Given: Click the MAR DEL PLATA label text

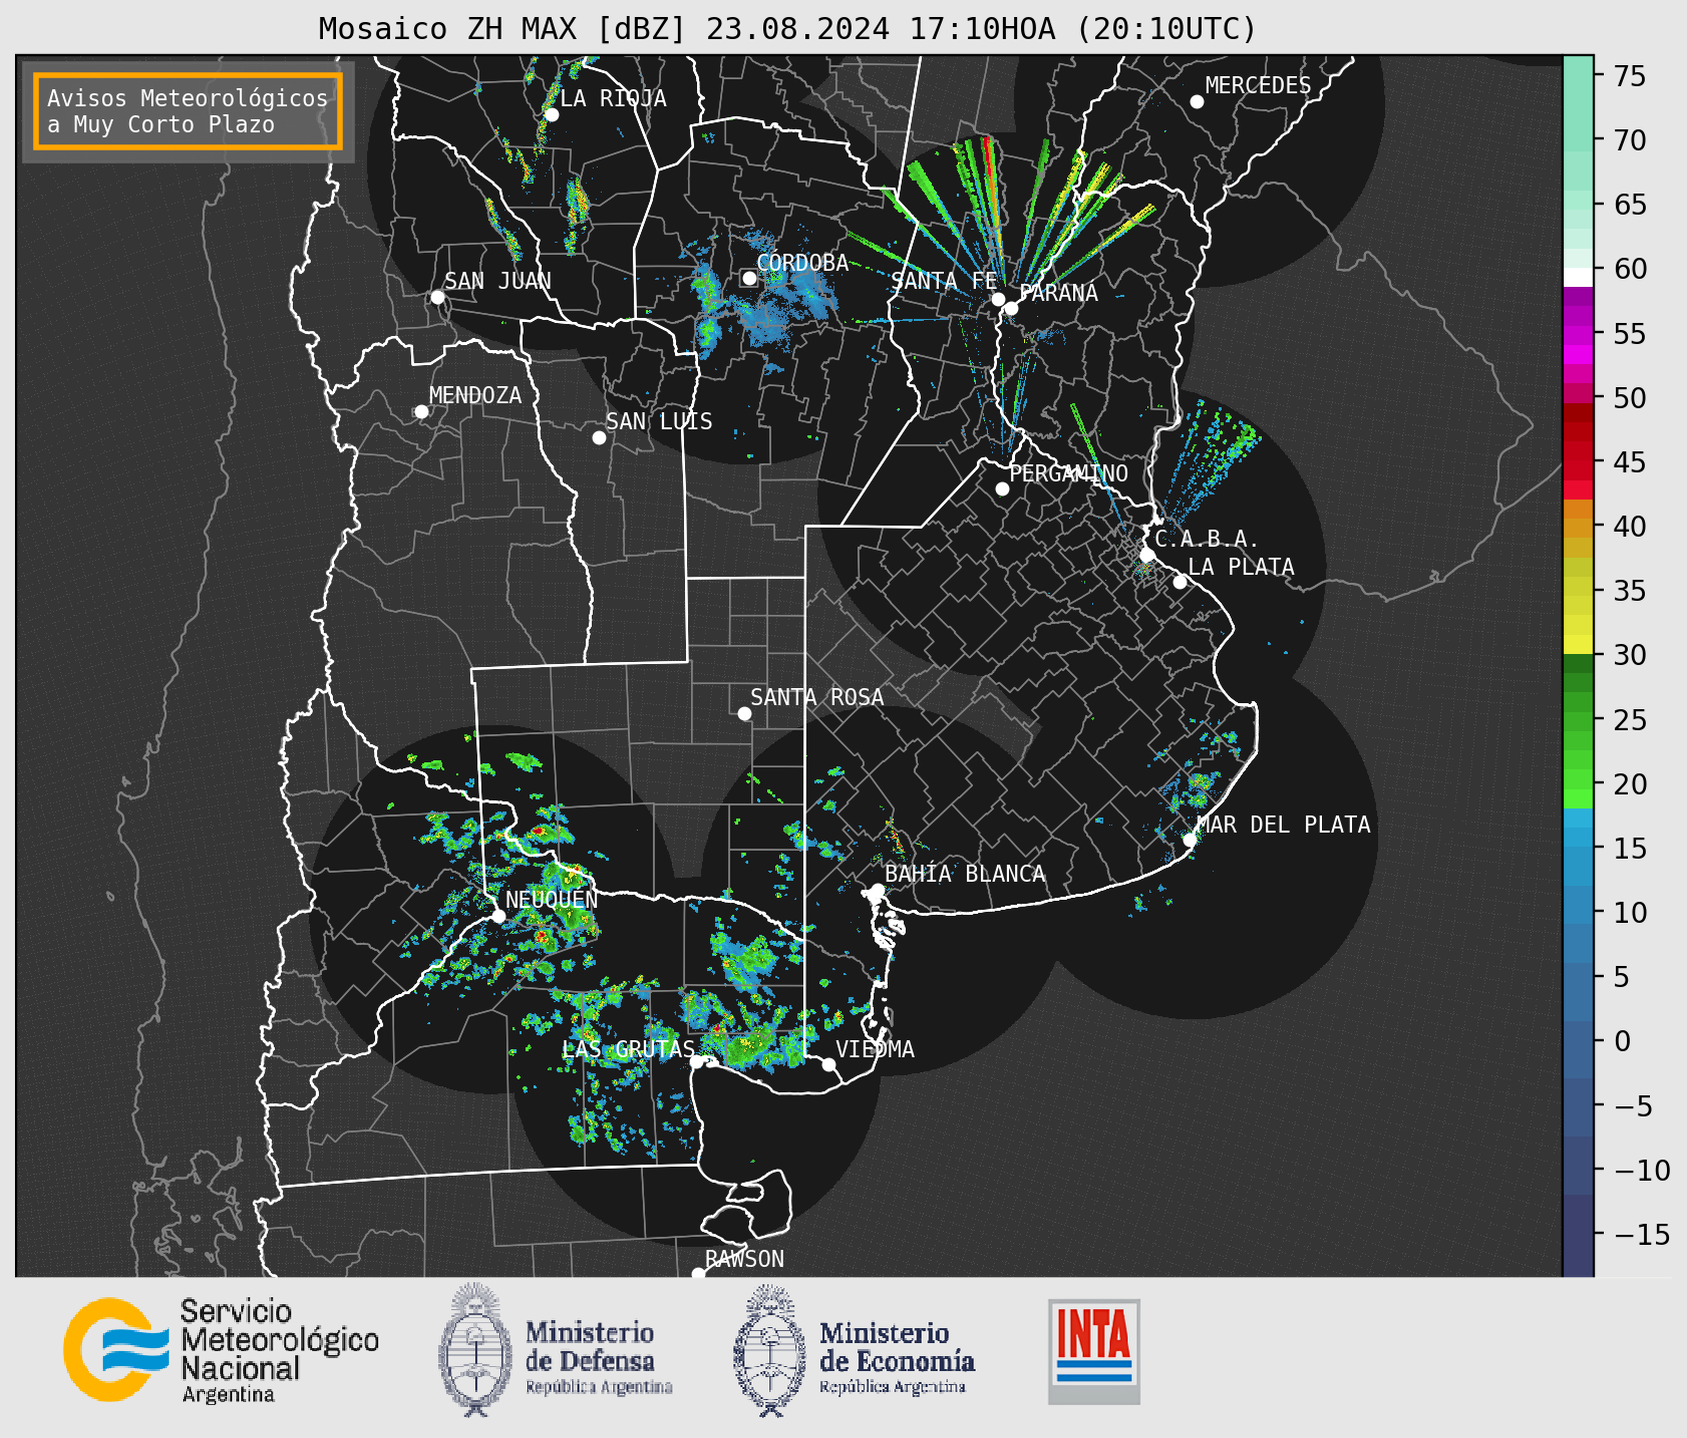Looking at the screenshot, I should pos(1284,825).
